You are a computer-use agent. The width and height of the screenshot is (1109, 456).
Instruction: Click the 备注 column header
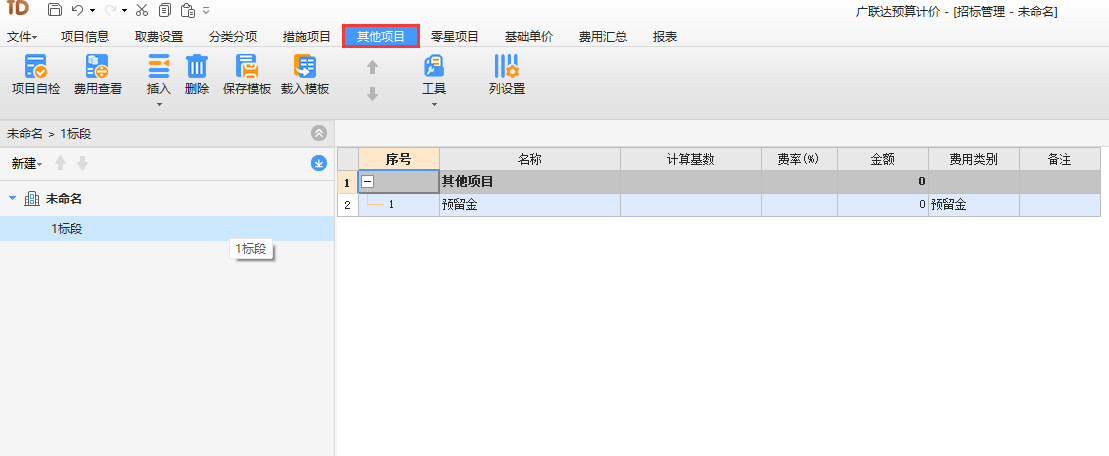coord(1060,159)
